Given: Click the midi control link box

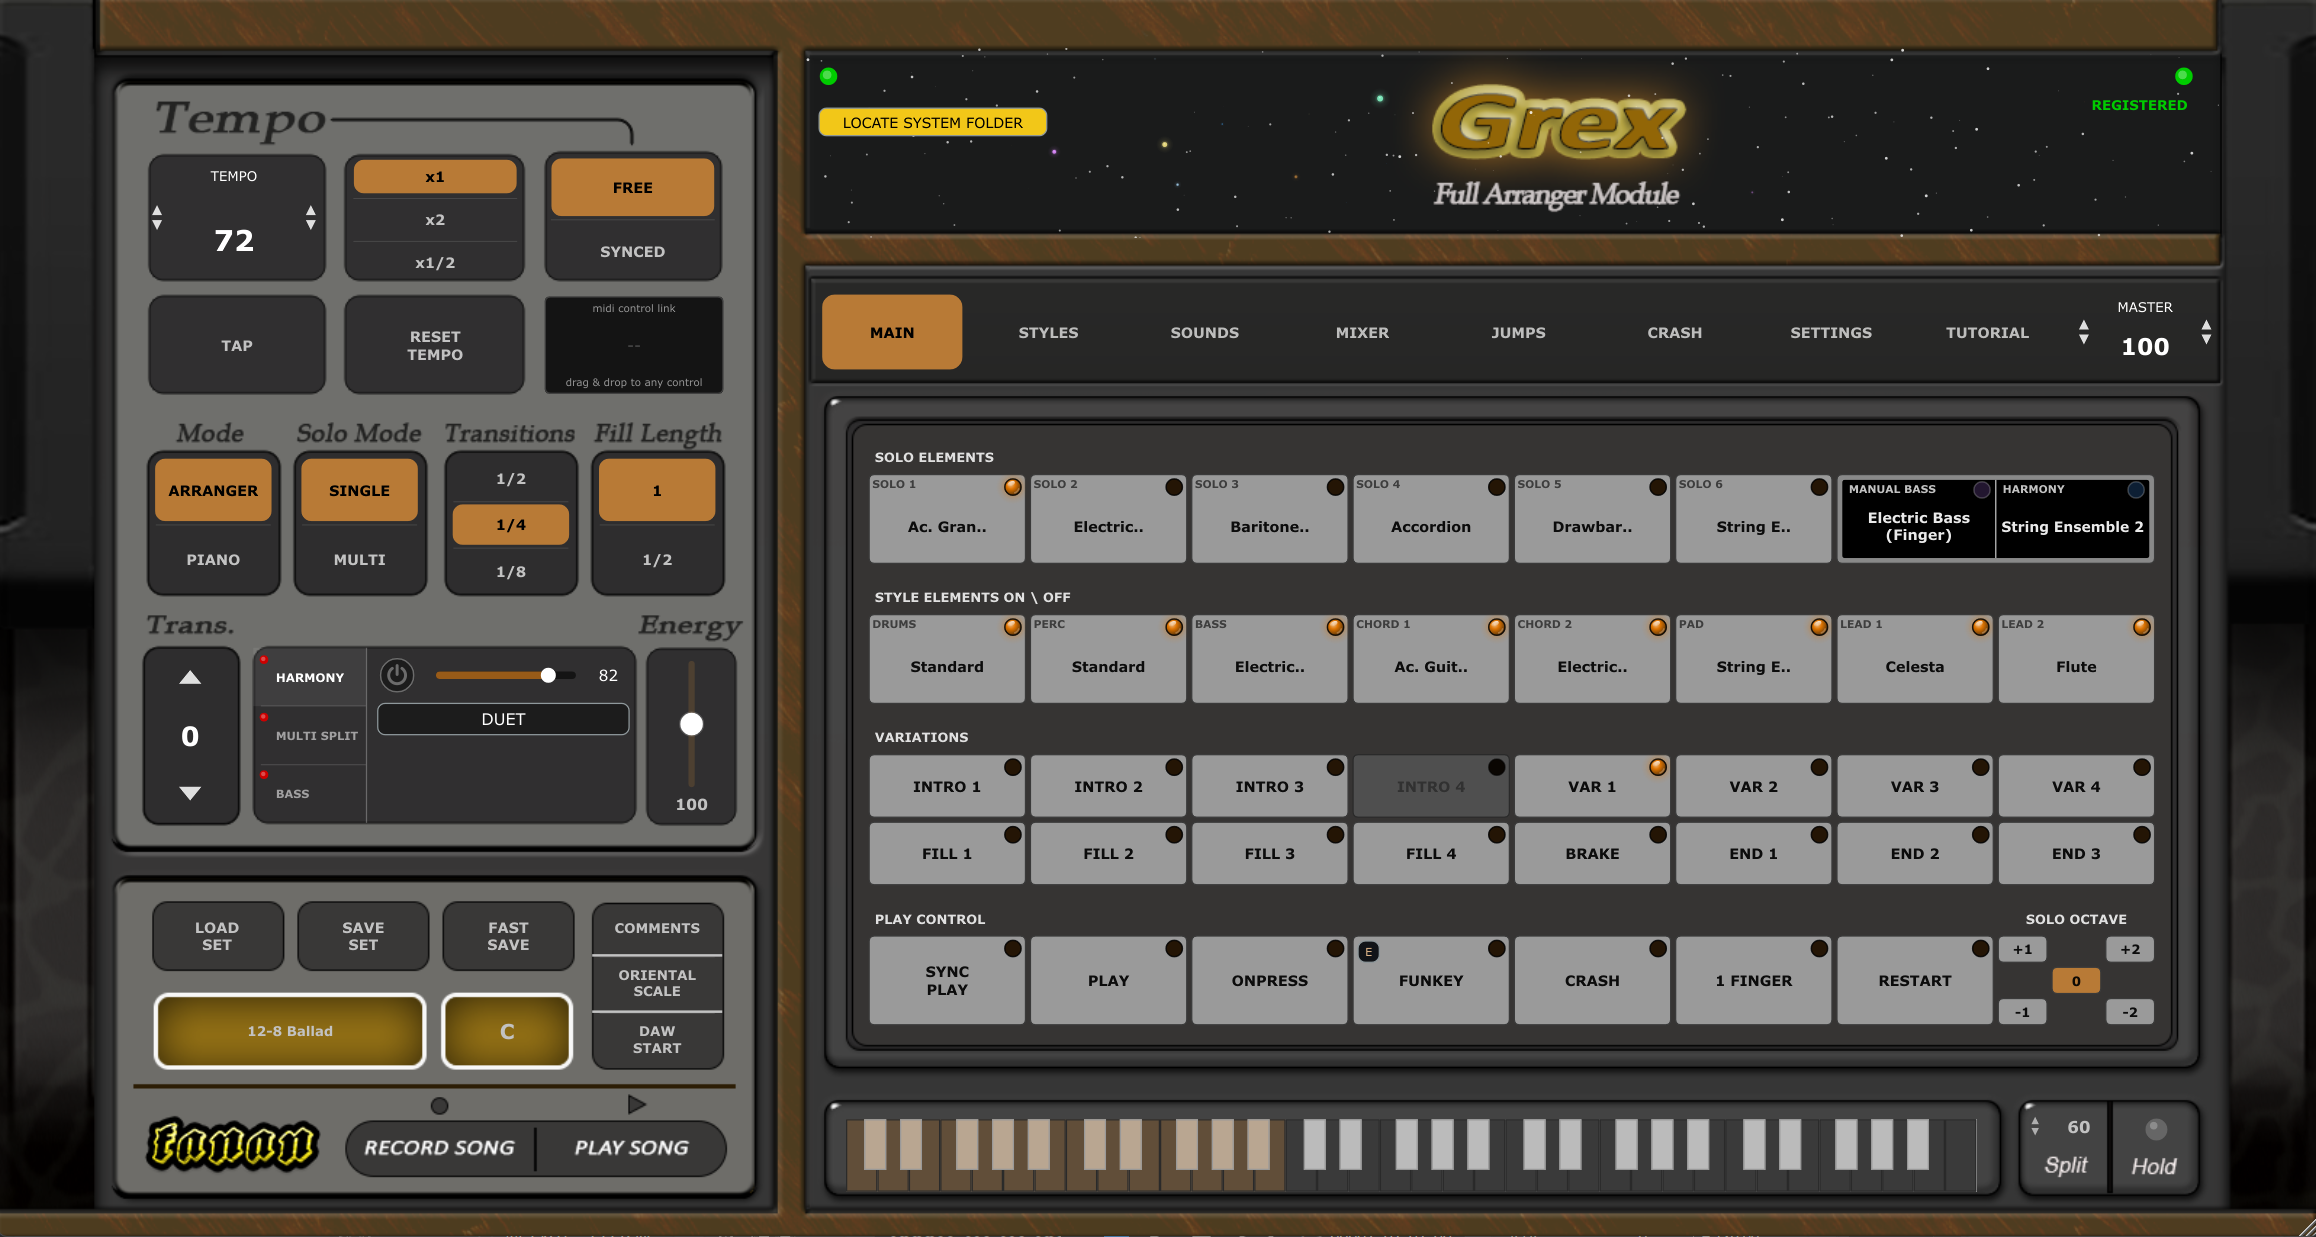Looking at the screenshot, I should click(x=633, y=345).
